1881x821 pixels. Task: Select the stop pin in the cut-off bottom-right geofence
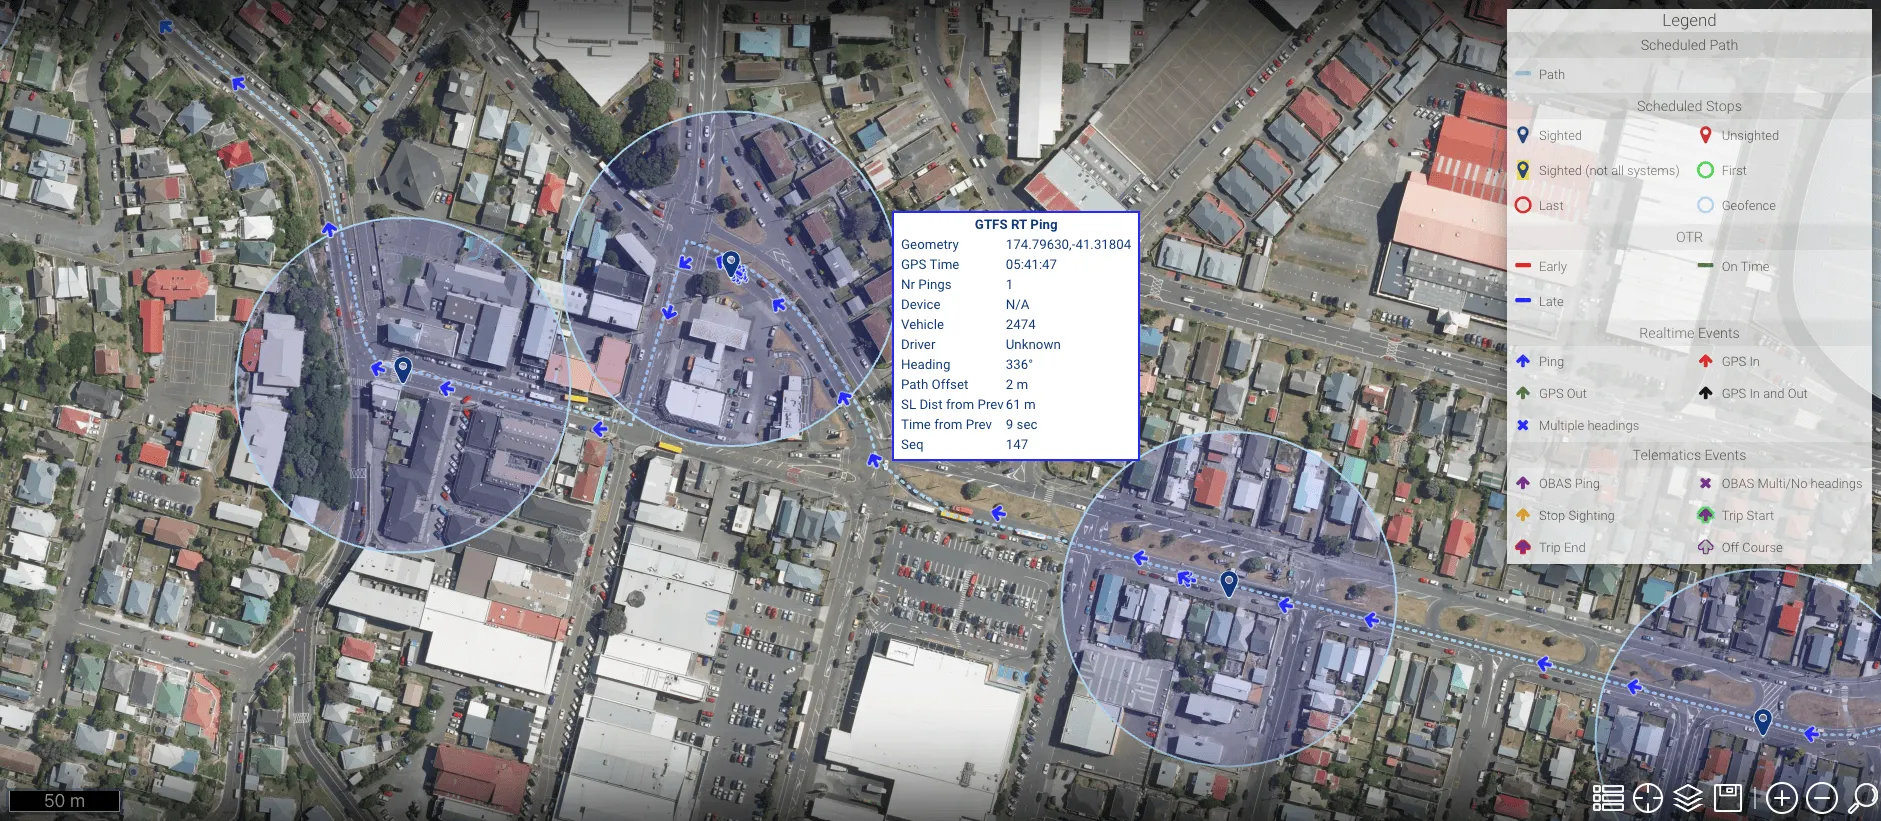click(x=1763, y=720)
